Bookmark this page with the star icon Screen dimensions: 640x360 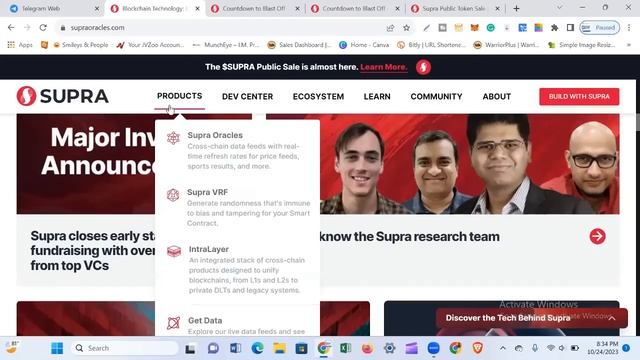pyautogui.click(x=407, y=28)
